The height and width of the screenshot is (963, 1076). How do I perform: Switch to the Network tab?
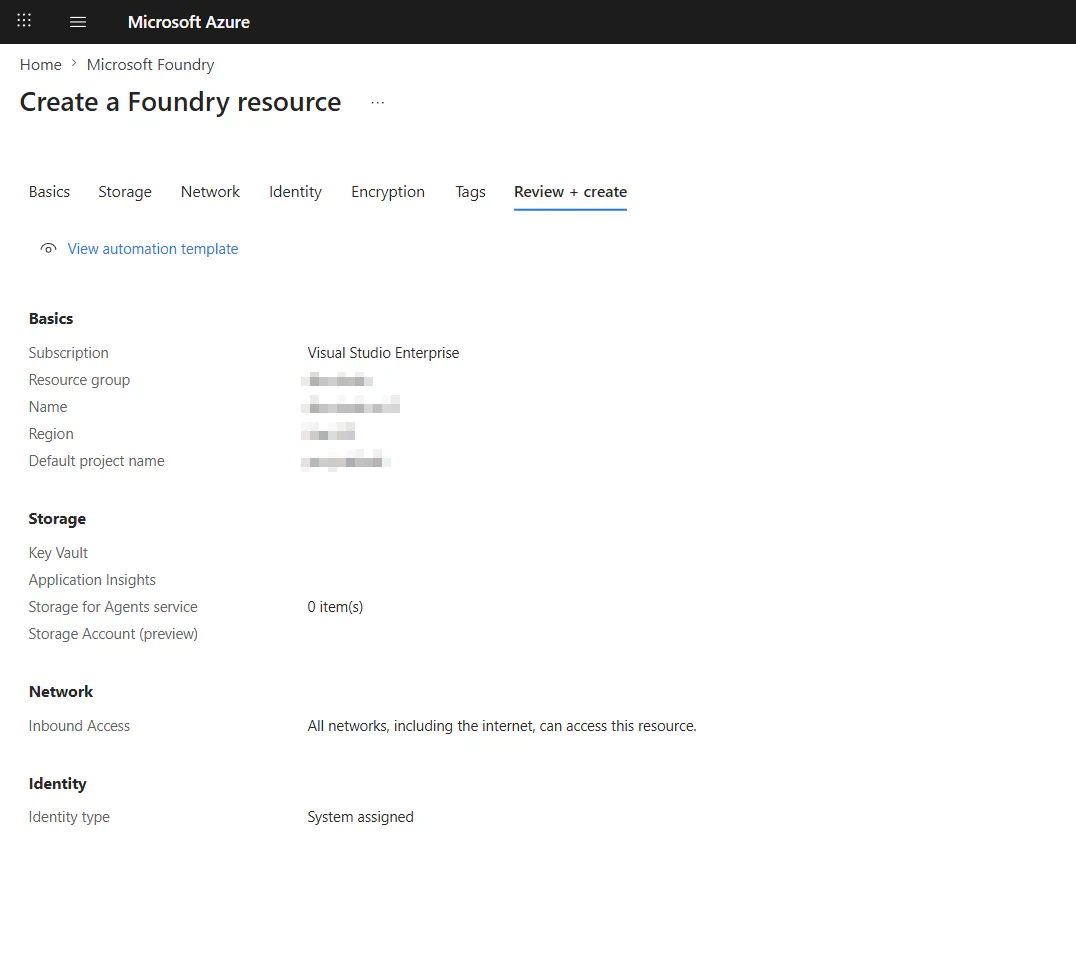click(x=210, y=192)
